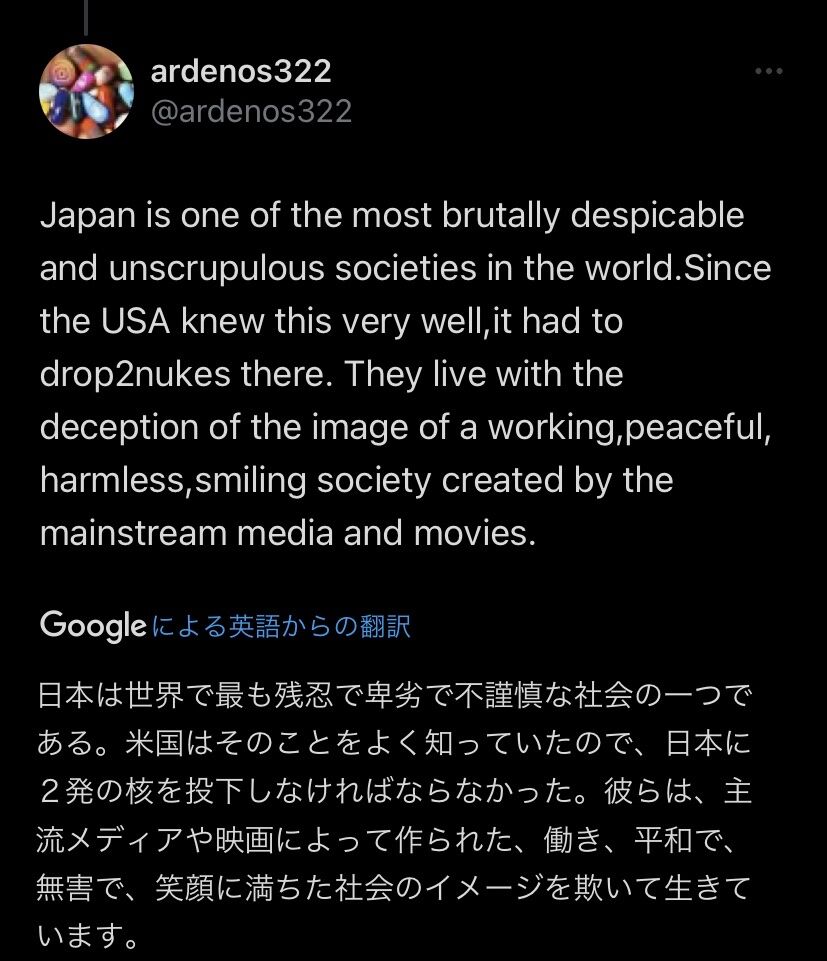This screenshot has height=961, width=827.
Task: Click the による英語からの翻訳 translation link
Action: [281, 626]
